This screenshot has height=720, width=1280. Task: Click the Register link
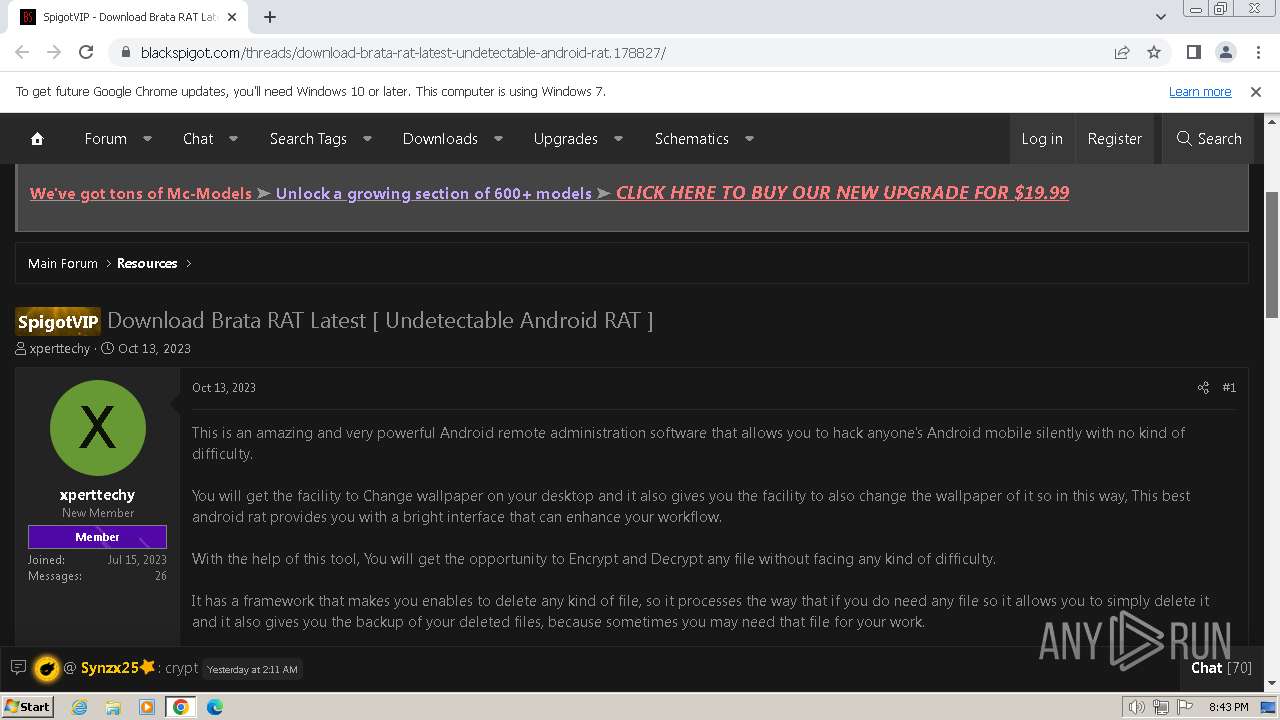point(1114,139)
